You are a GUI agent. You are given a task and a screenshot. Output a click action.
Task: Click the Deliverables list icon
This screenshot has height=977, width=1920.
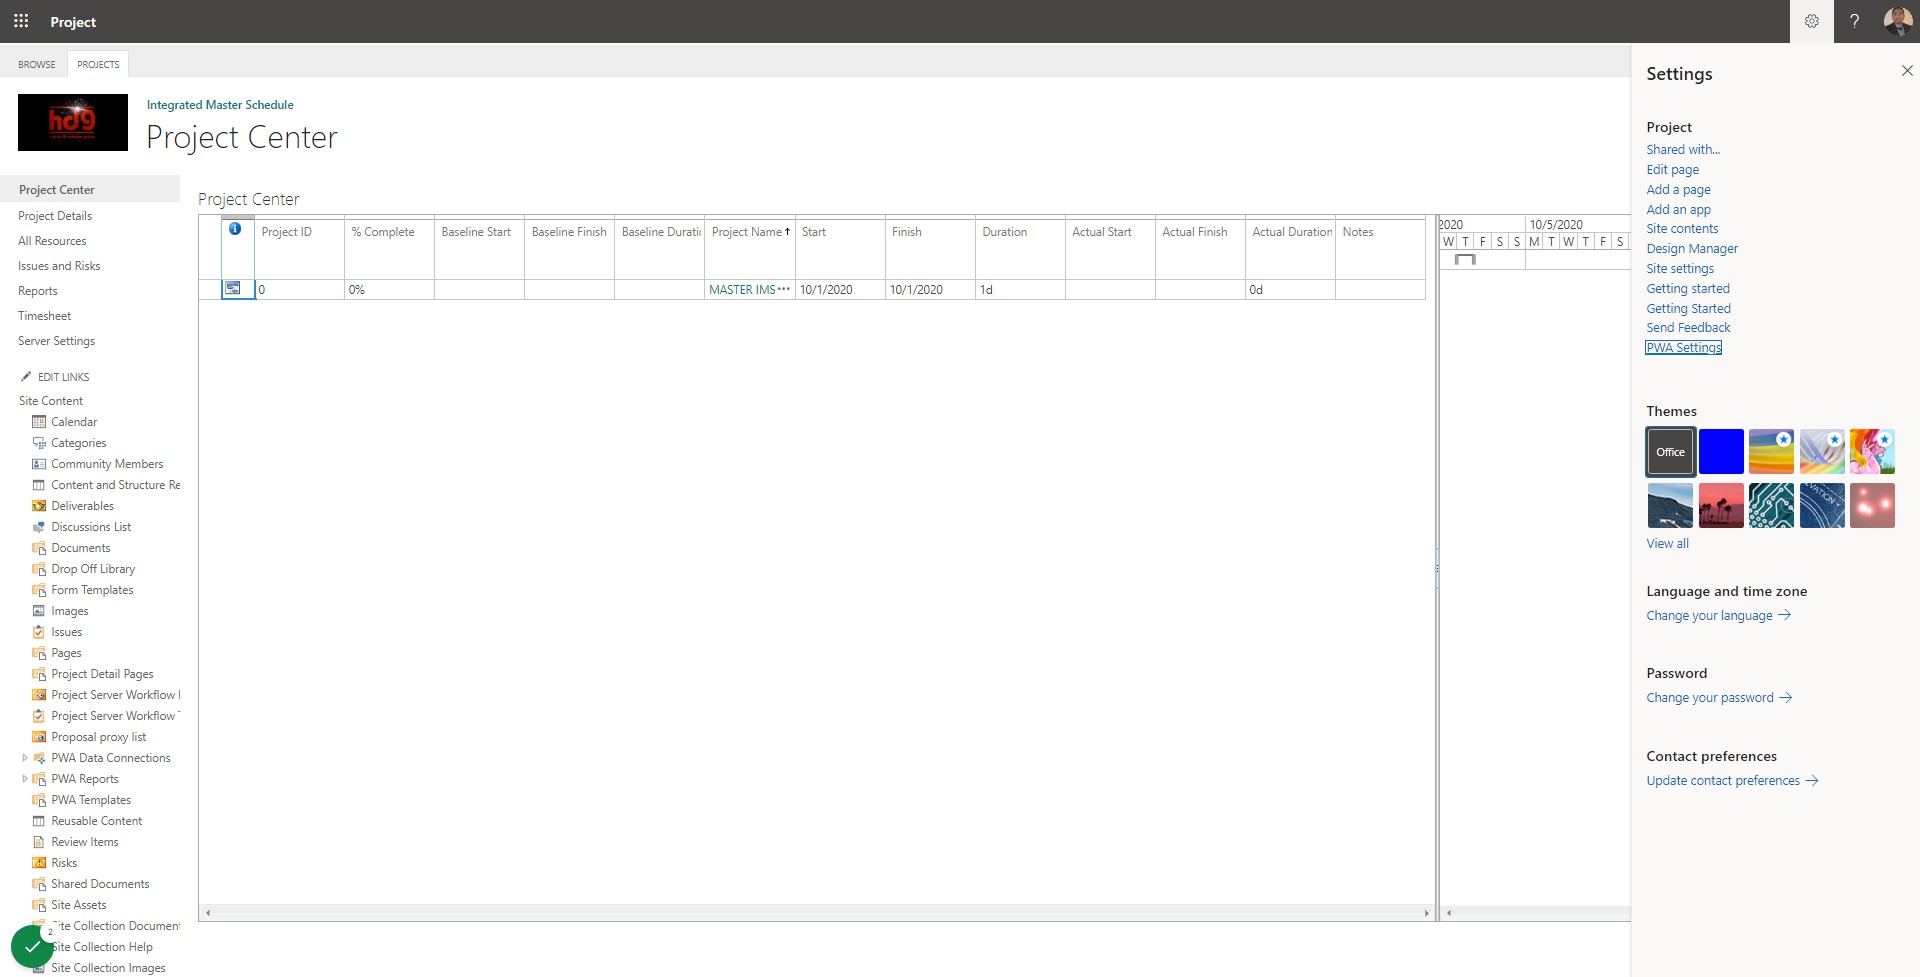(x=39, y=506)
